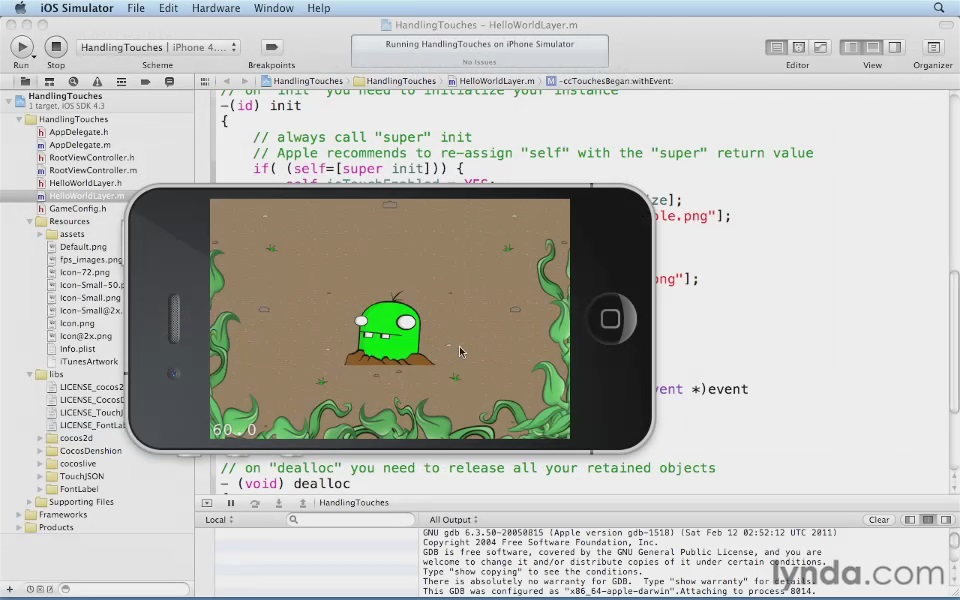Expand the Frameworks group
Image resolution: width=960 pixels, height=600 pixels.
click(19, 515)
